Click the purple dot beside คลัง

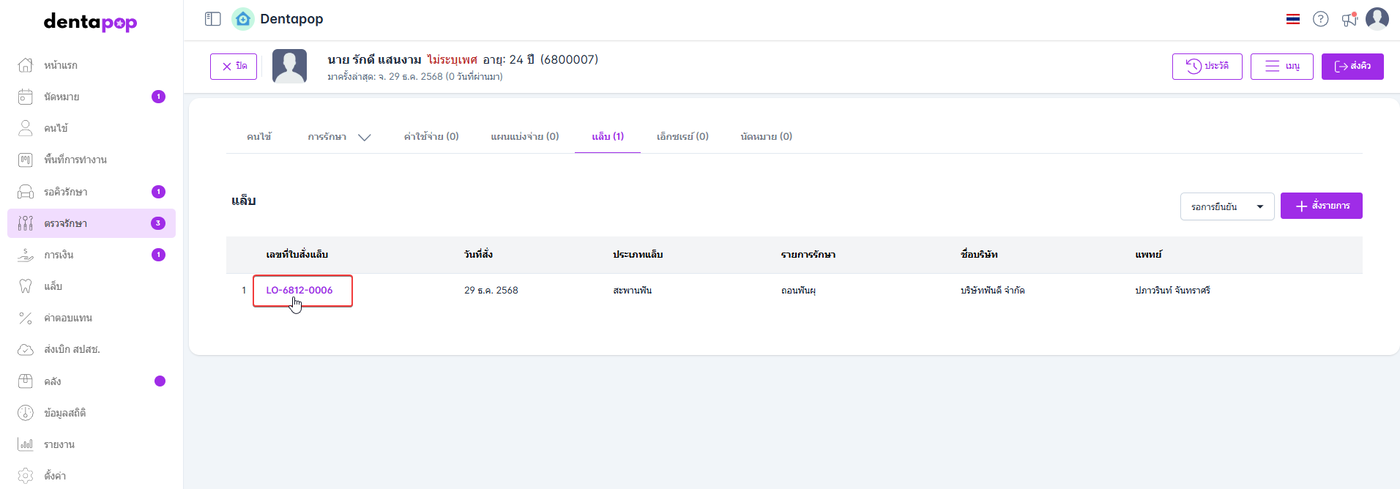tap(160, 381)
